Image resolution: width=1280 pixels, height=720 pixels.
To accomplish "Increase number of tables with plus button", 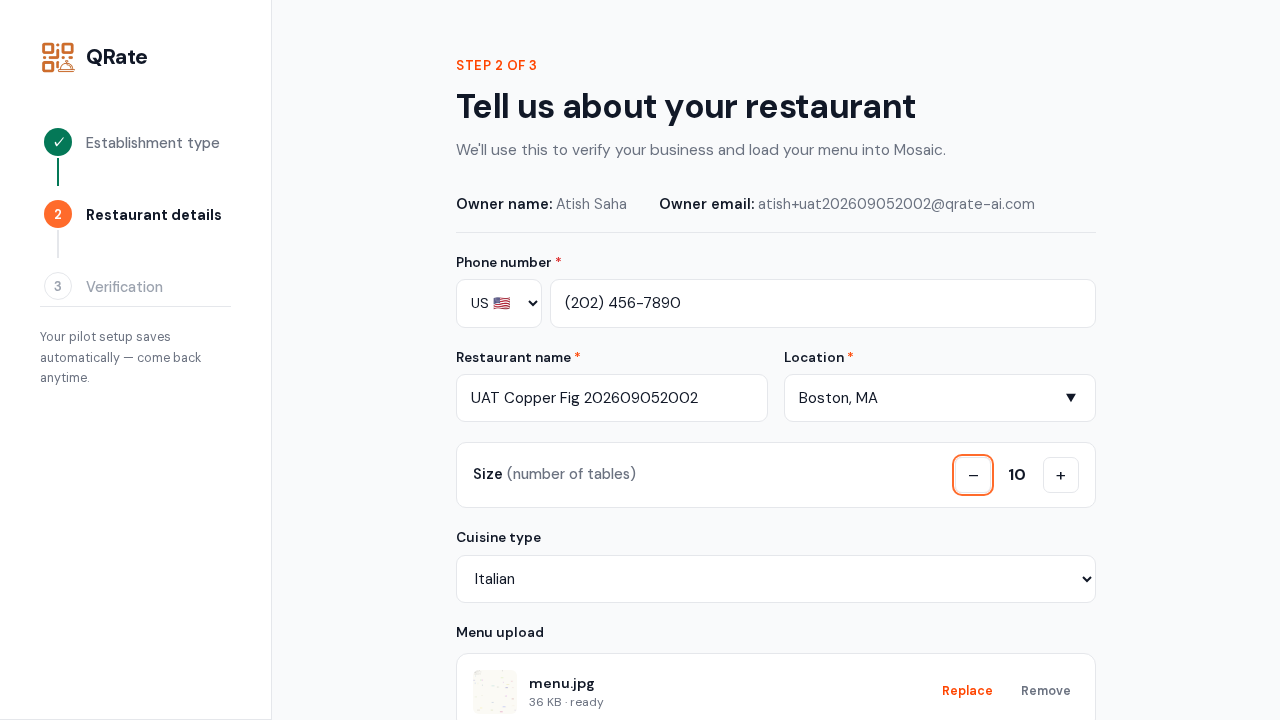I will coord(1061,475).
